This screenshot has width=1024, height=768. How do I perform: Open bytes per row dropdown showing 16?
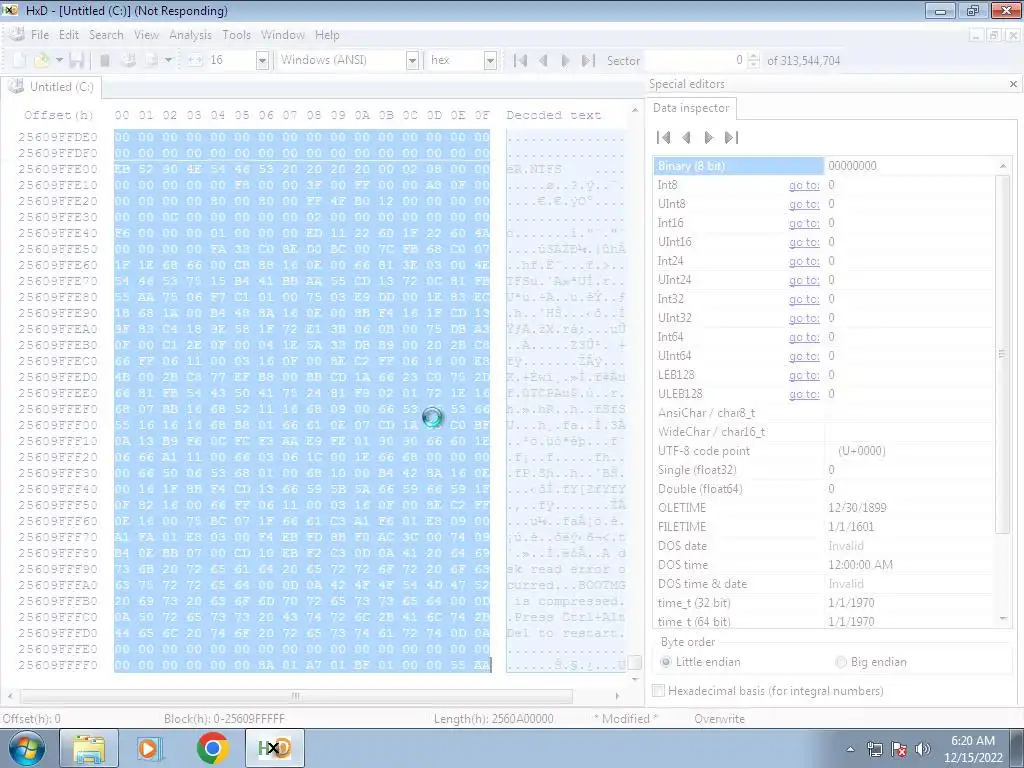(x=263, y=61)
